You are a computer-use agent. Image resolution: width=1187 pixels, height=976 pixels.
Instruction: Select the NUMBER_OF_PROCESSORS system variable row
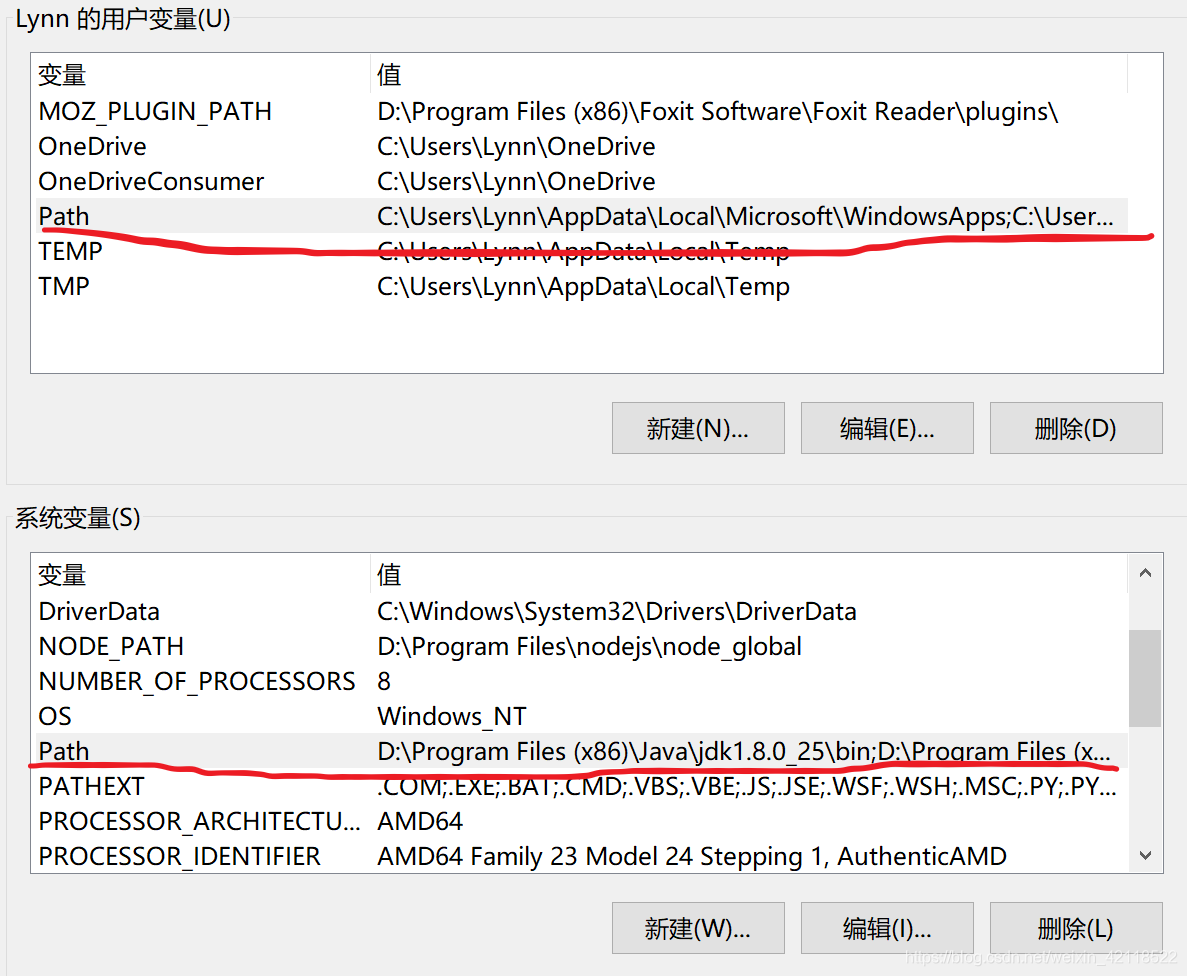581,681
